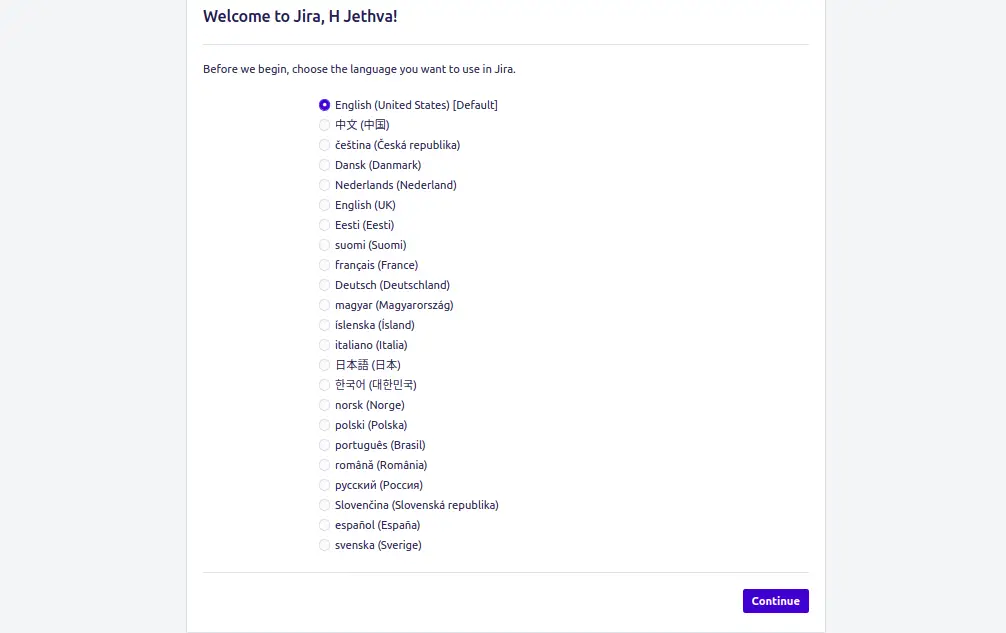The image size is (1006, 633).
Task: Select Nederlands (Nederland) option
Action: pyautogui.click(x=325, y=185)
